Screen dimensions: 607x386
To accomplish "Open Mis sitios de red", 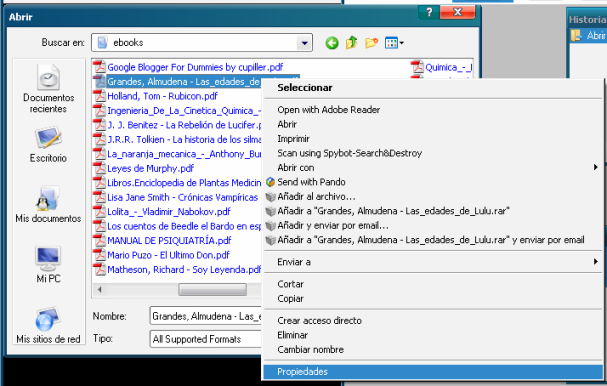I will [48, 325].
